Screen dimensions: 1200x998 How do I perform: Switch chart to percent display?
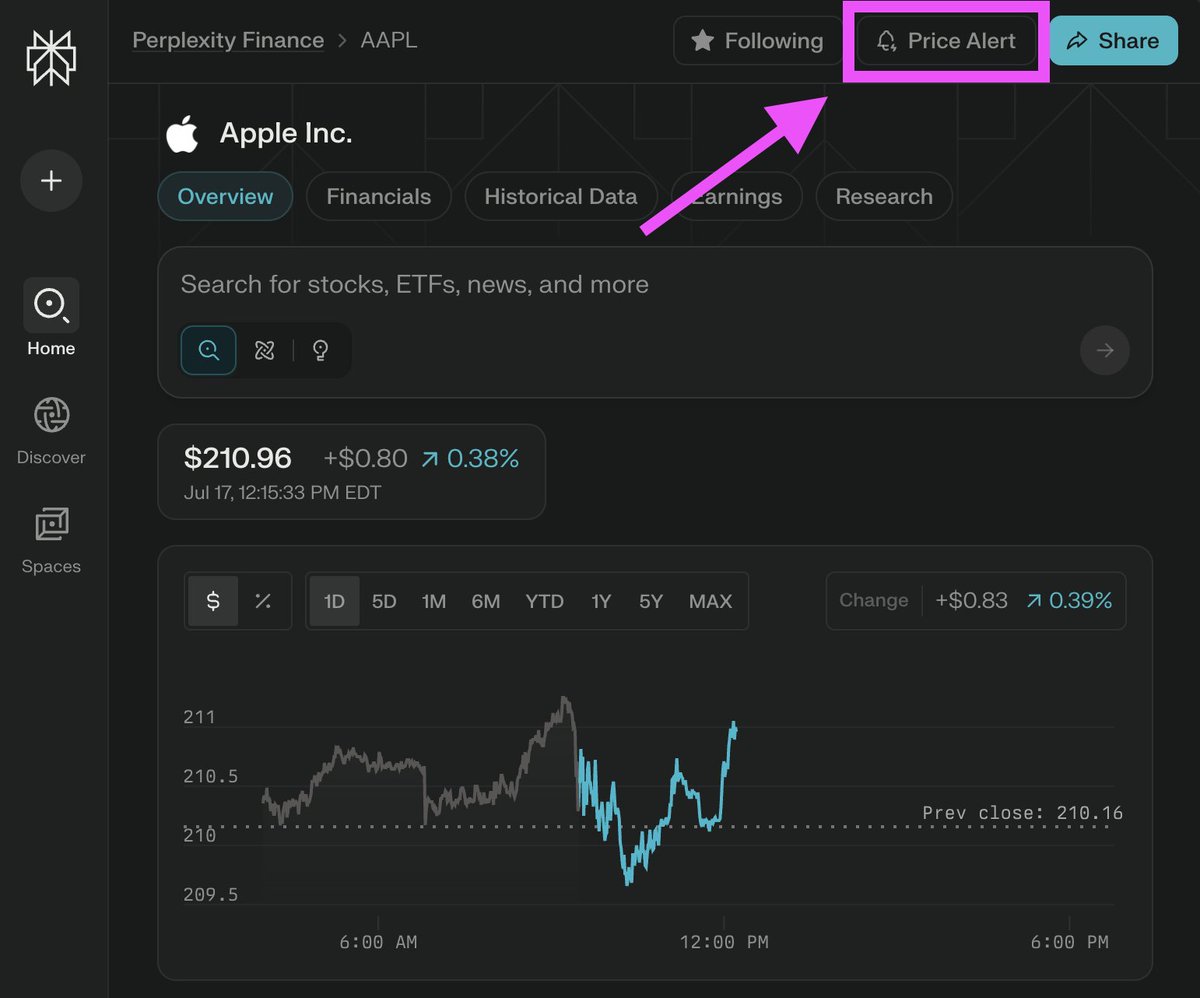(x=263, y=601)
